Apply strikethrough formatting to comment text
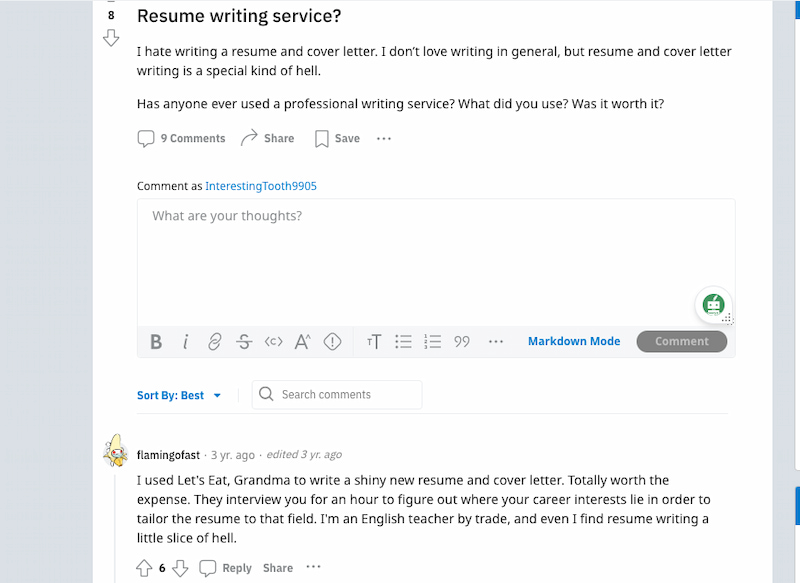The image size is (800, 583). pyautogui.click(x=244, y=341)
